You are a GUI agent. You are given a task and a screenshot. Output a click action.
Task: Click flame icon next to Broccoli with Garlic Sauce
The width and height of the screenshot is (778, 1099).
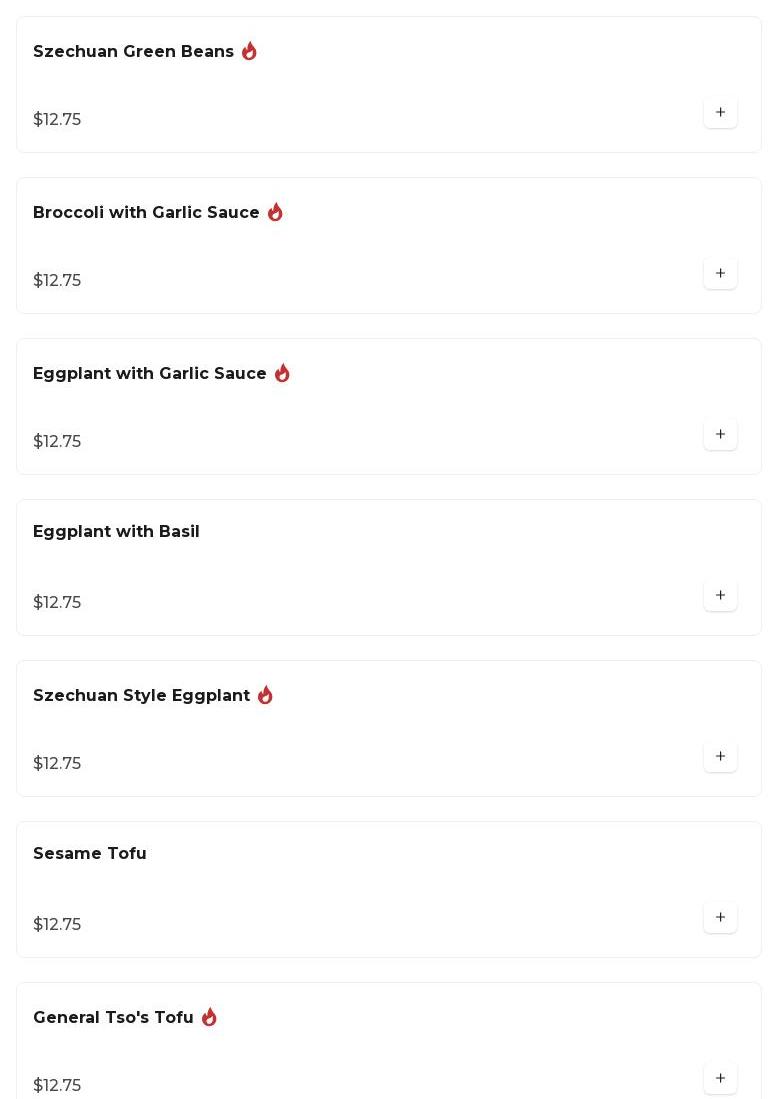pyautogui.click(x=275, y=212)
